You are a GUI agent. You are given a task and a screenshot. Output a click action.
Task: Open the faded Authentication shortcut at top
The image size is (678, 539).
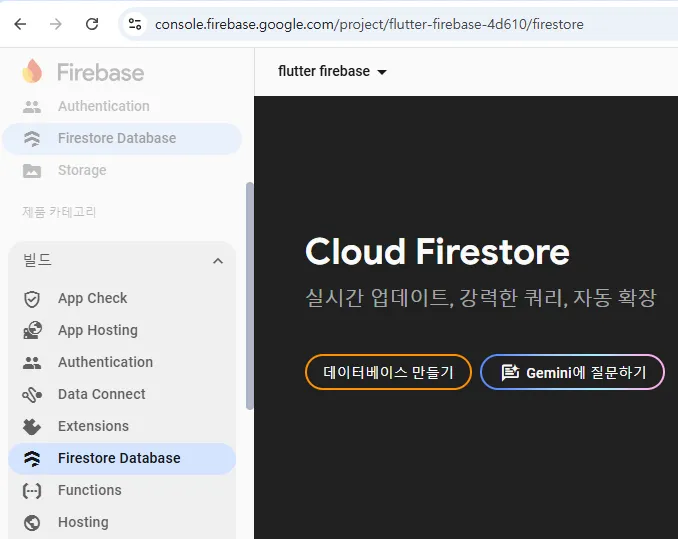pos(104,106)
